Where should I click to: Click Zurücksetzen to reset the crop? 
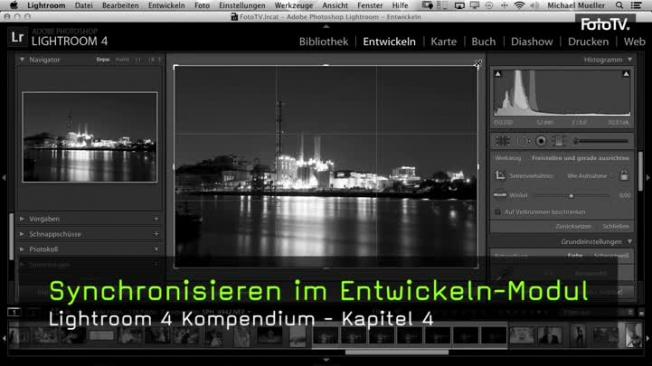tap(573, 227)
